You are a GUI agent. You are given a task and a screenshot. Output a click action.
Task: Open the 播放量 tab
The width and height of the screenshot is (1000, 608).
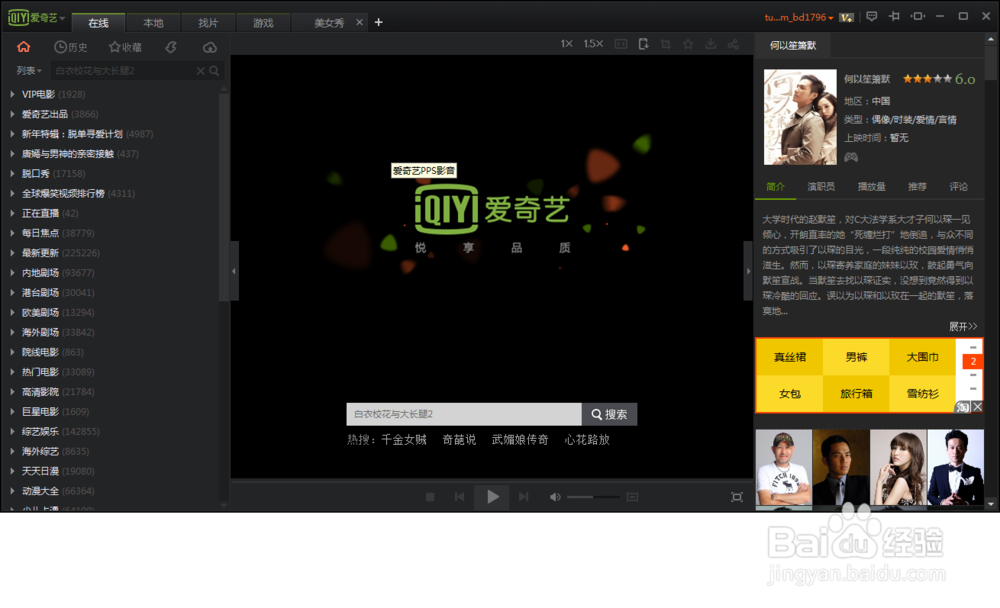pyautogui.click(x=871, y=186)
